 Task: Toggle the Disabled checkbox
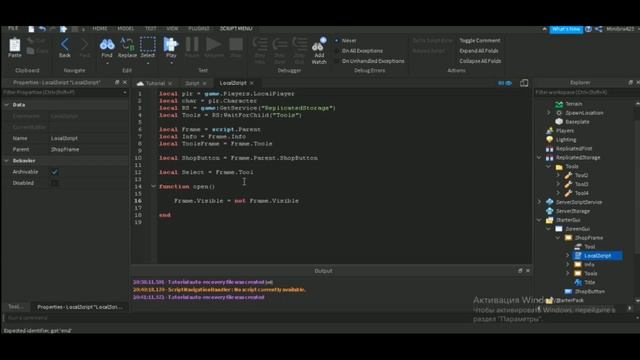coord(55,183)
